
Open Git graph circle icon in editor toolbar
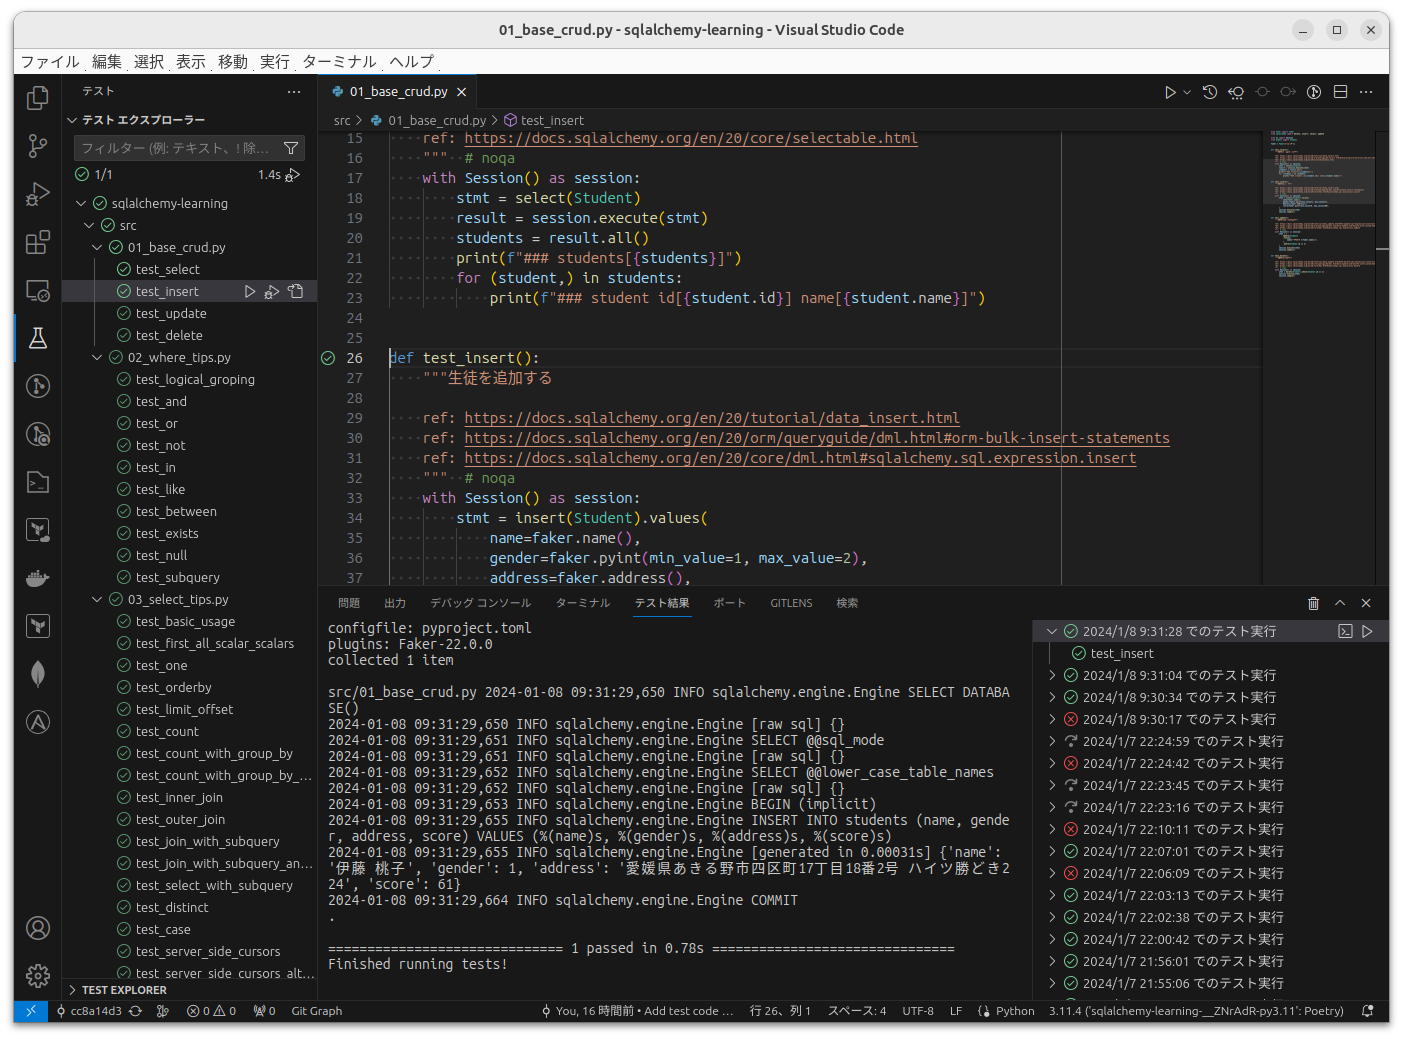(x=1314, y=92)
